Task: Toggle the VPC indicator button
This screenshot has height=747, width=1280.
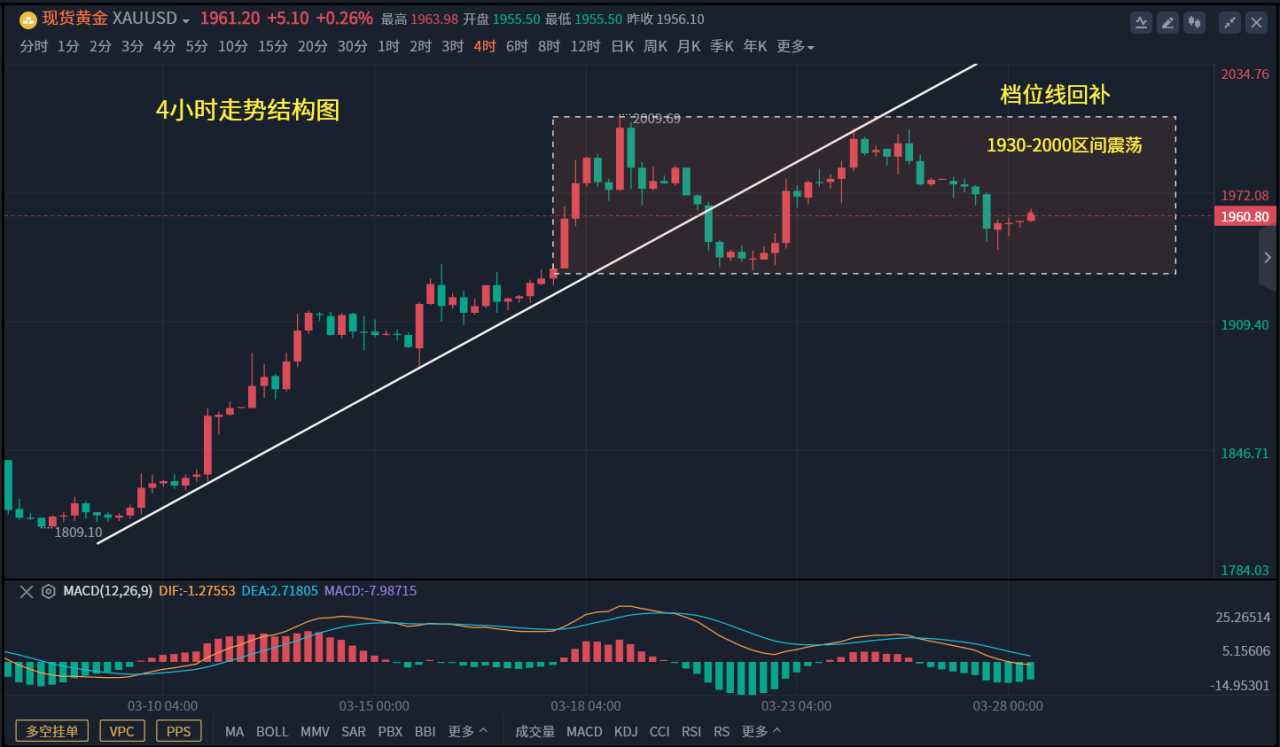Action: click(121, 731)
